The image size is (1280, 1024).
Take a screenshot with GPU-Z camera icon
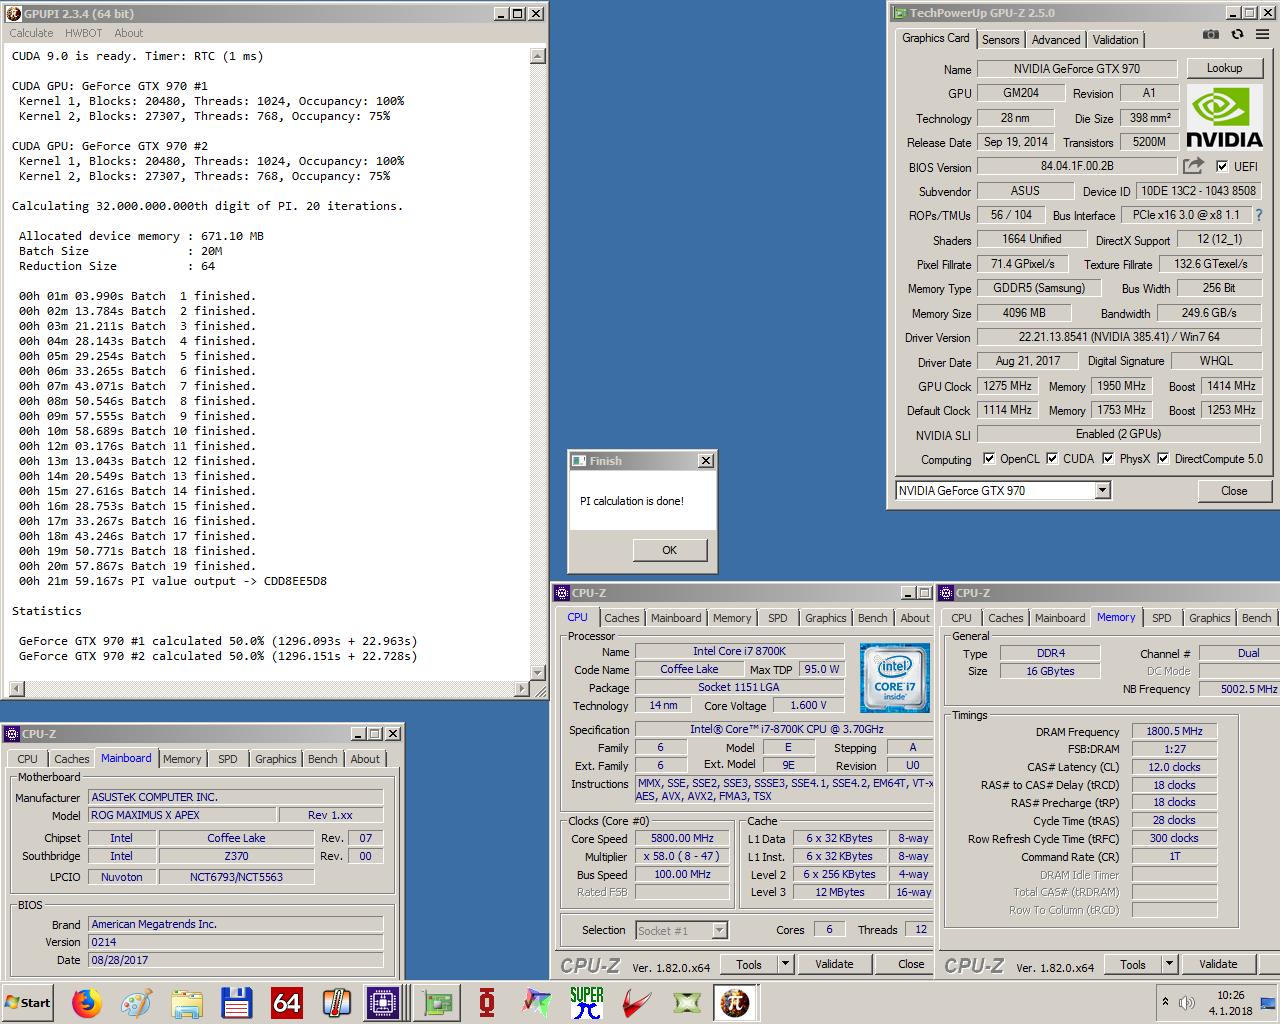point(1211,34)
